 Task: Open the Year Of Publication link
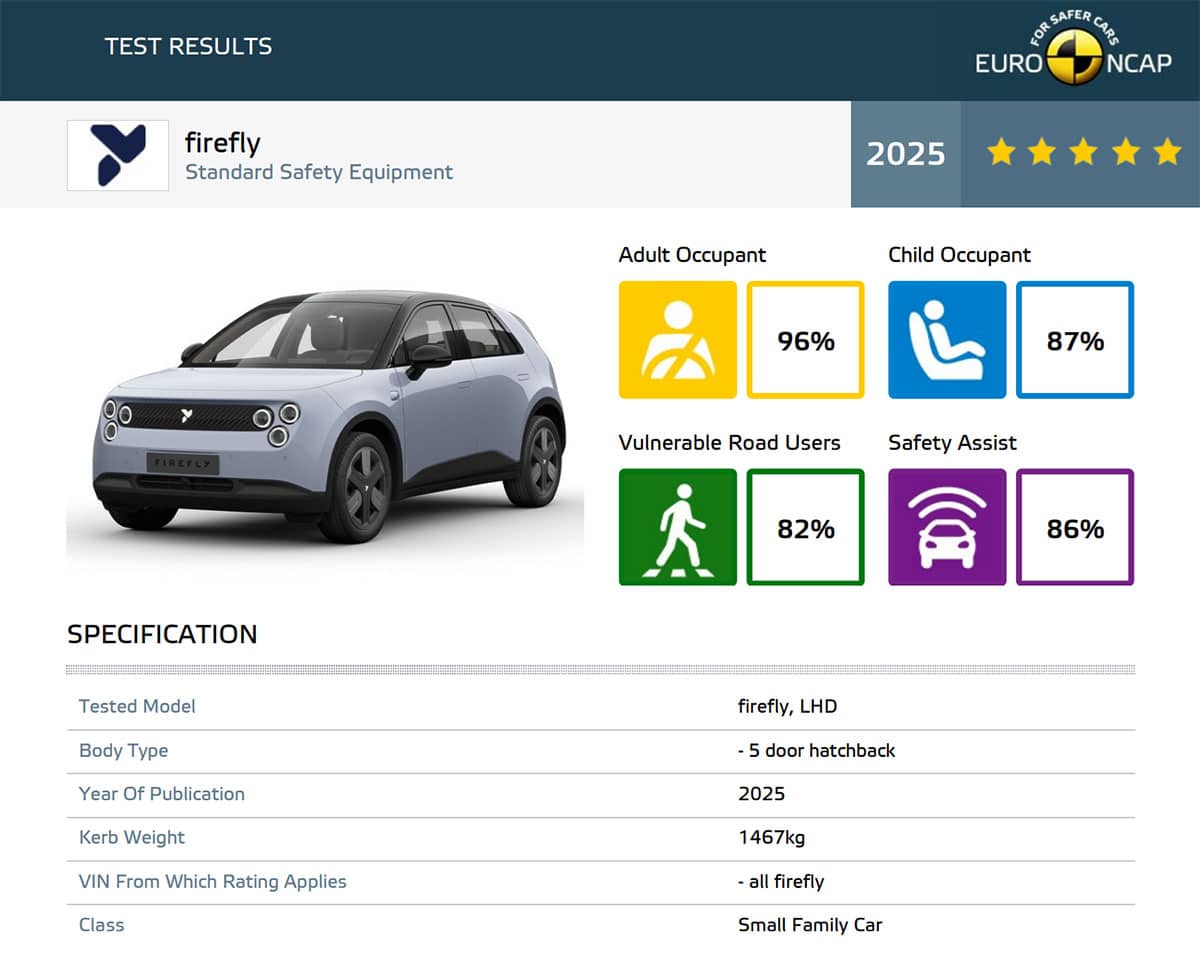pos(162,794)
